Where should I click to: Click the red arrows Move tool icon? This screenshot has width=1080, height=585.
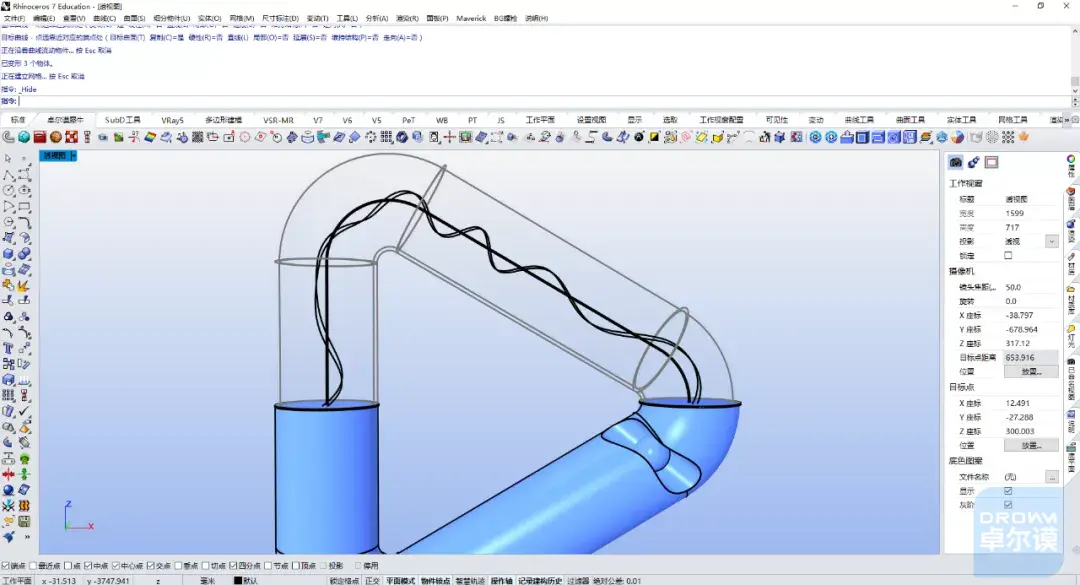[8, 474]
